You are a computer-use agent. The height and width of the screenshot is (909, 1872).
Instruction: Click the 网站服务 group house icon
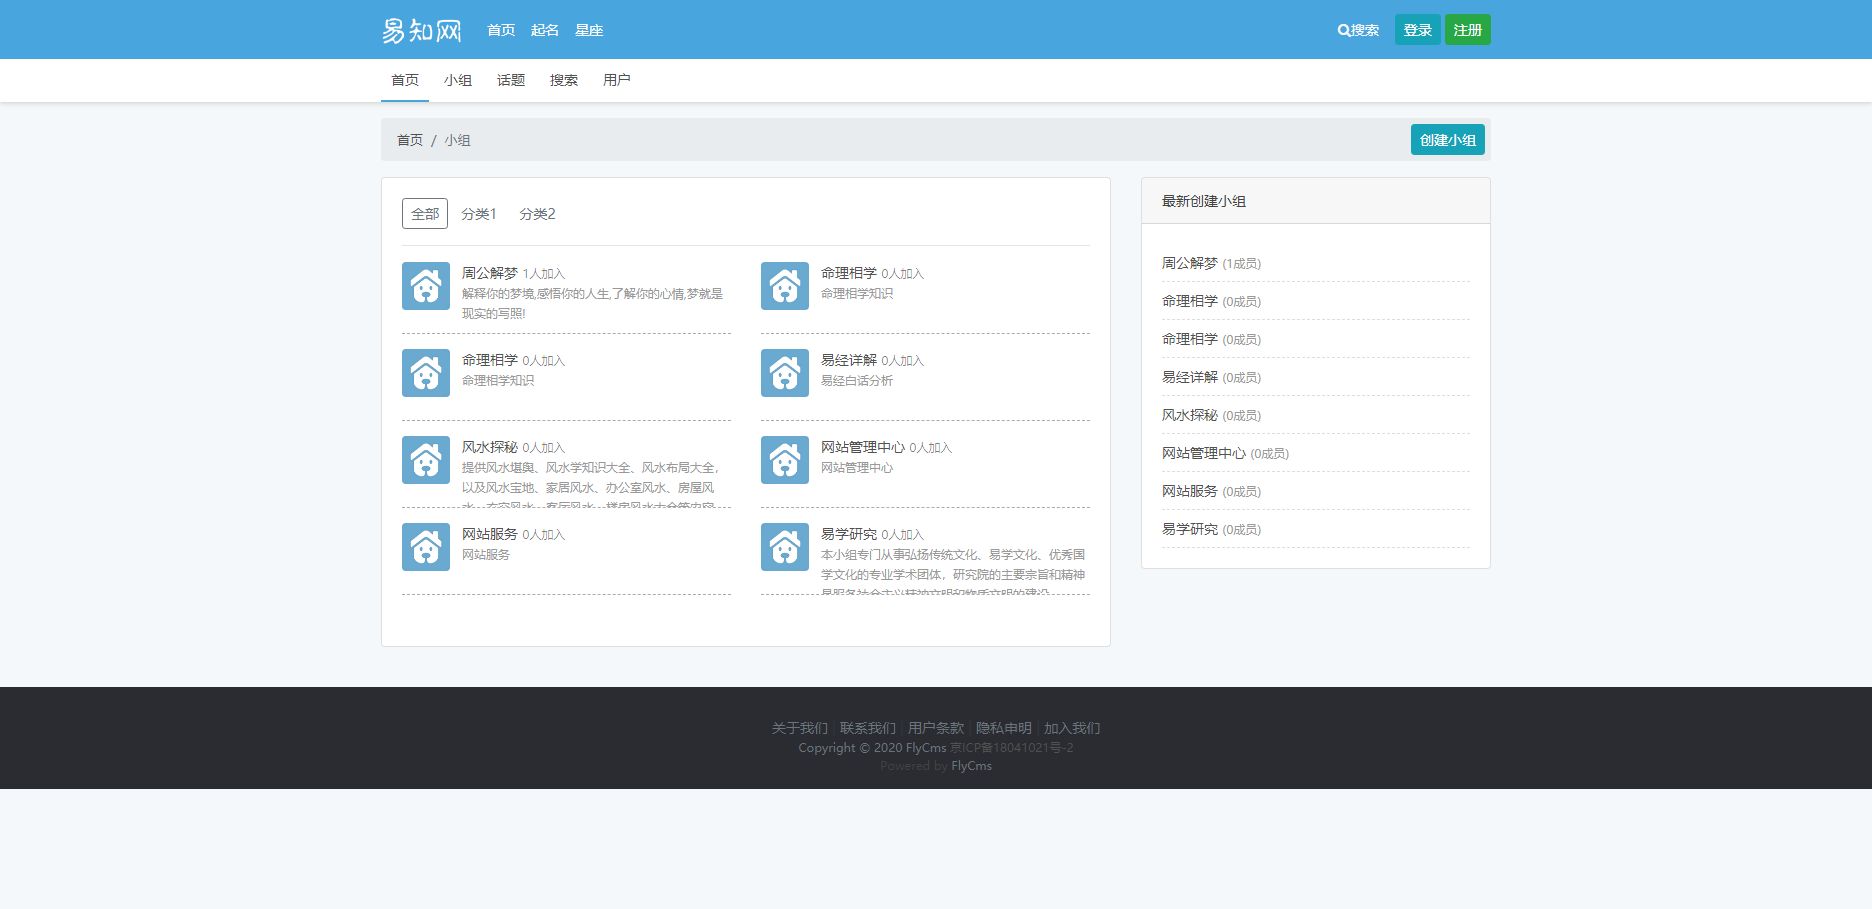pyautogui.click(x=425, y=547)
